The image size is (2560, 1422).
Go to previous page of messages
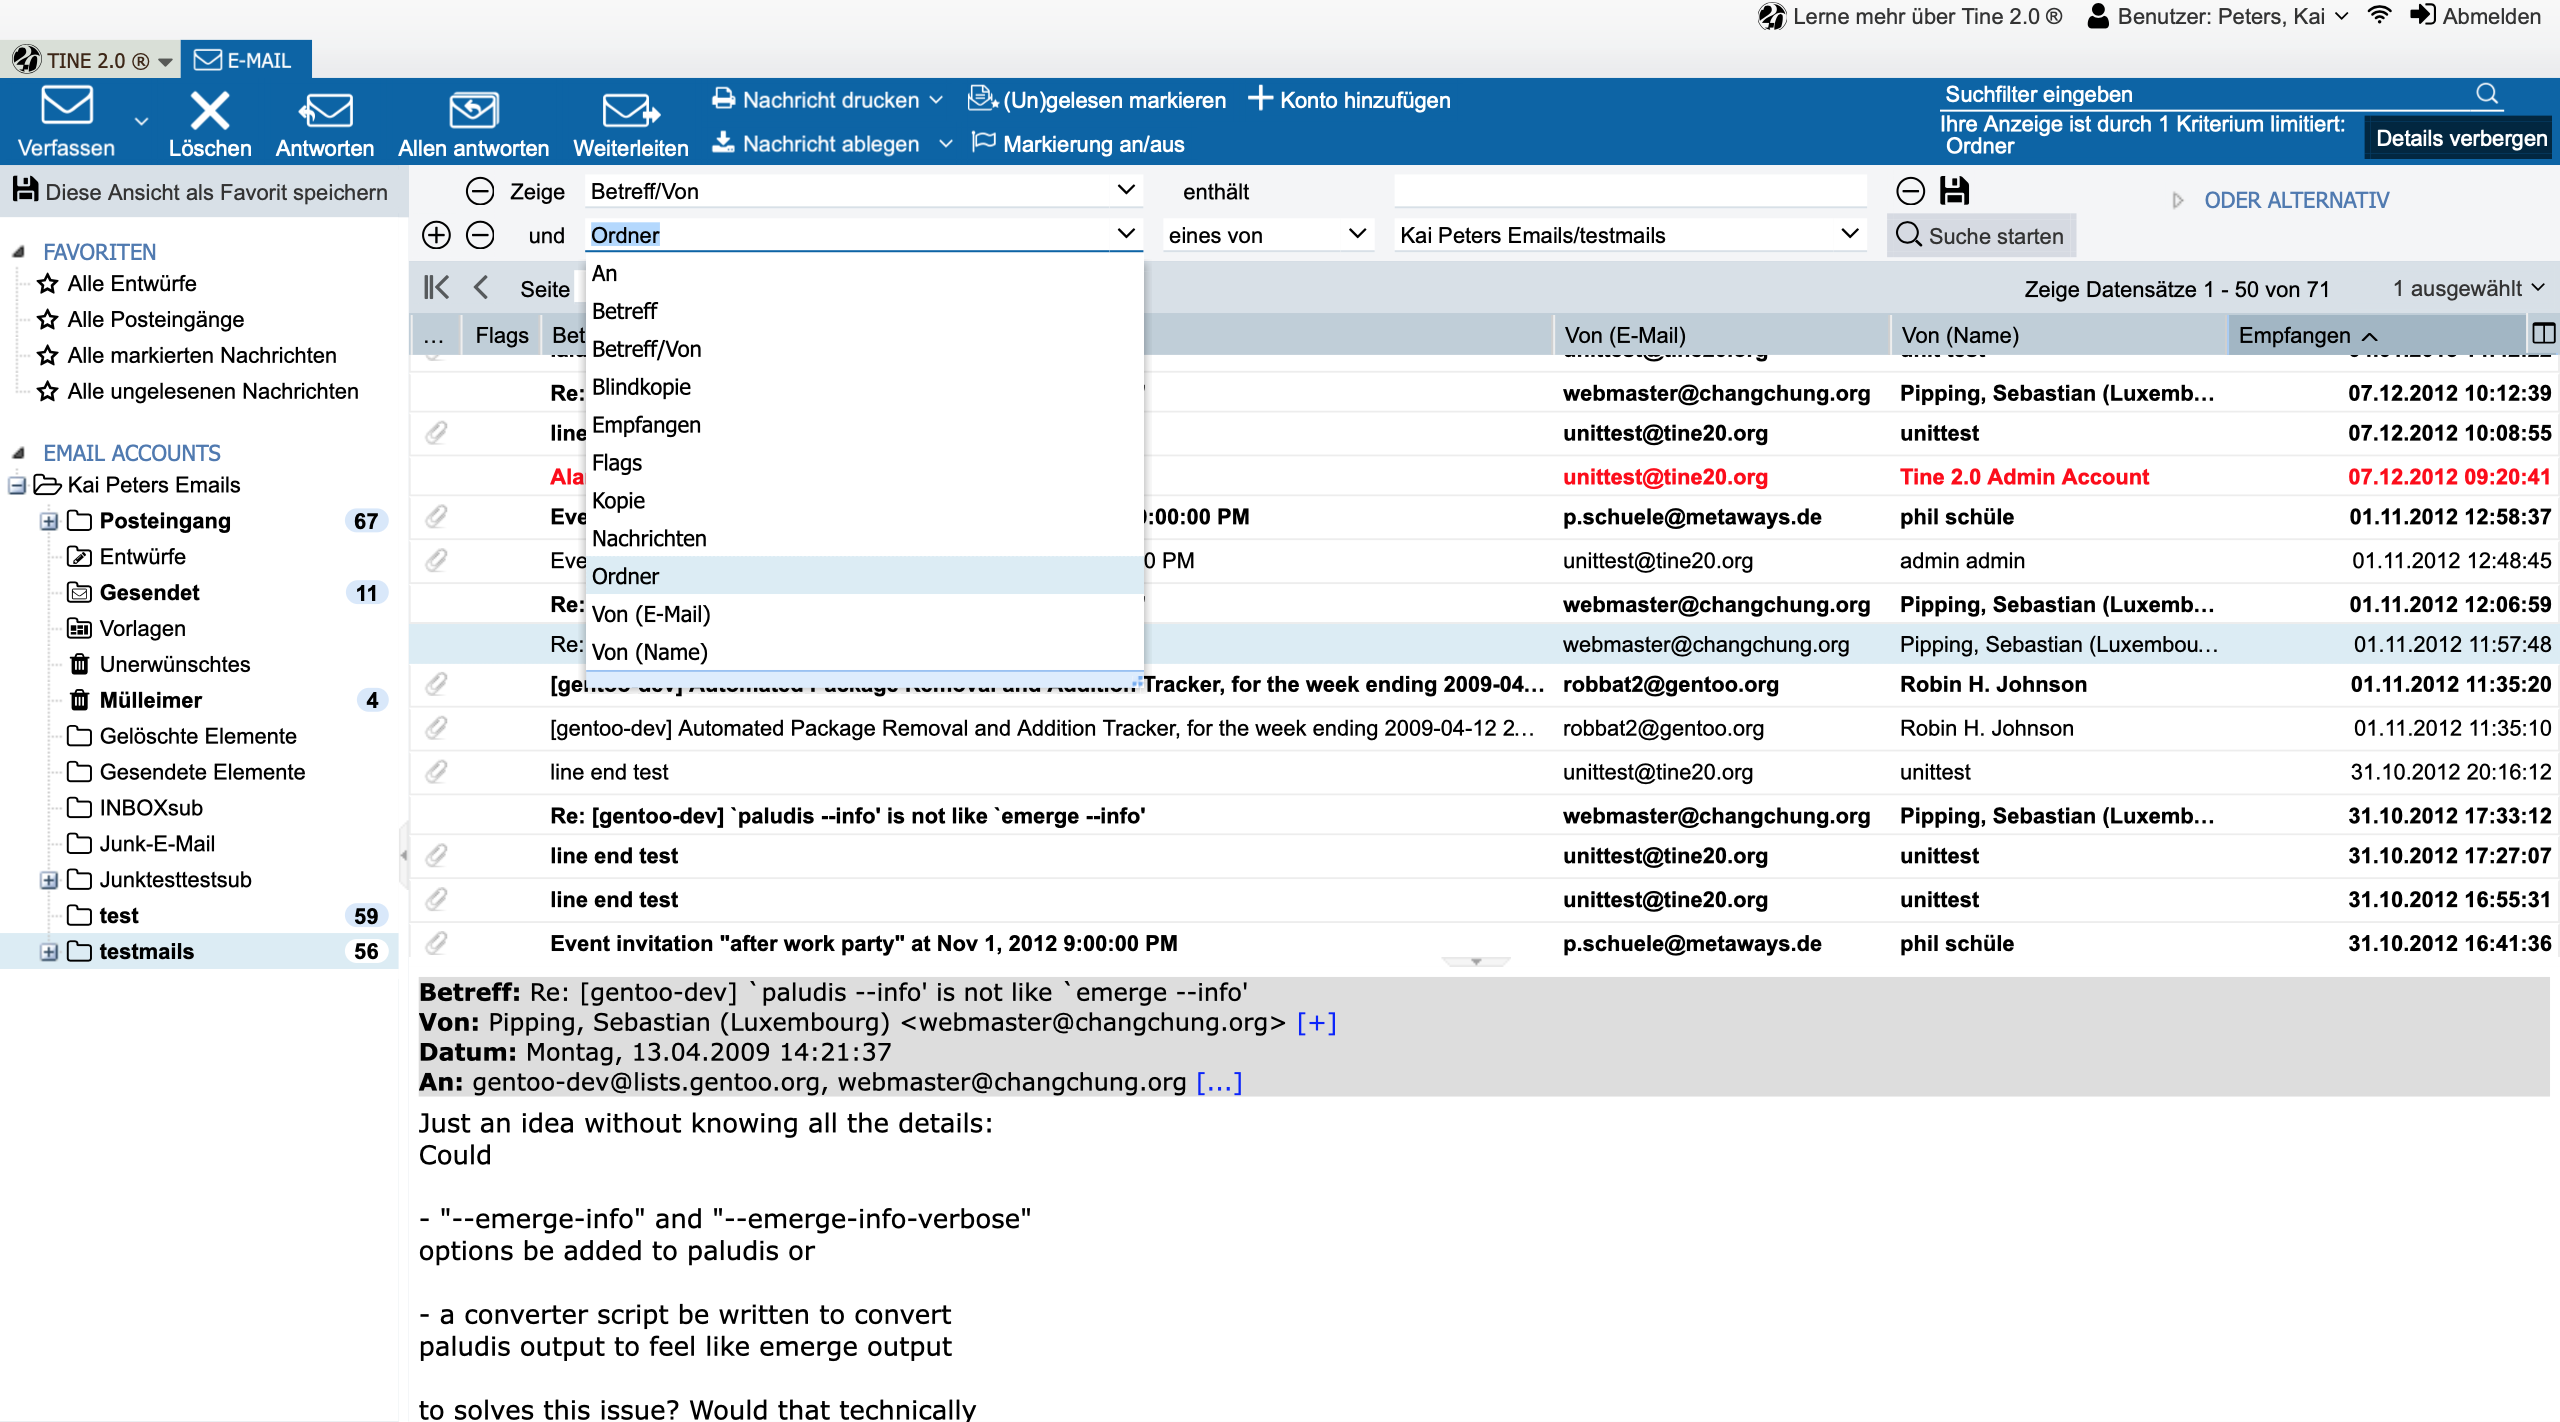481,288
